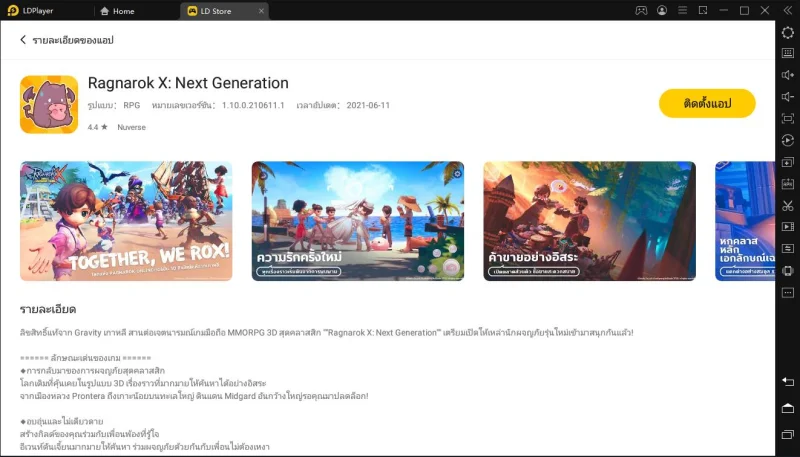Open the synchronizer icon in sidebar
This screenshot has width=800, height=457.
[788, 248]
